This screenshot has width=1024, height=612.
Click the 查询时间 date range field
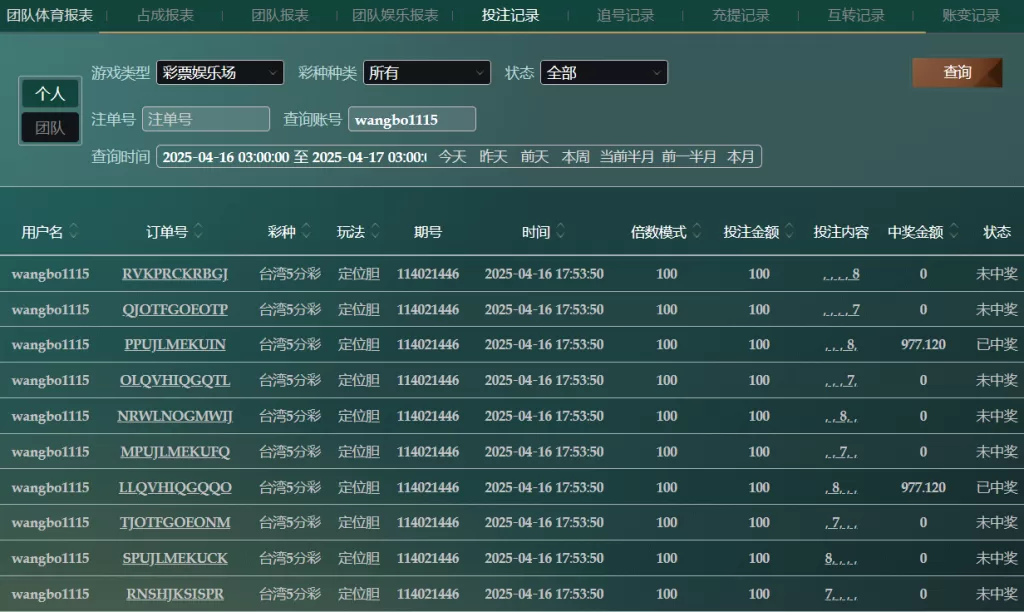point(294,157)
